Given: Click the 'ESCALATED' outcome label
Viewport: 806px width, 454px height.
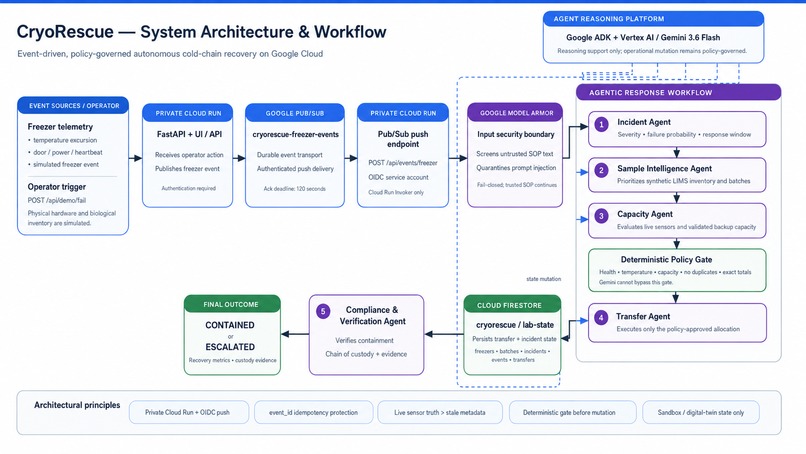Looking at the screenshot, I should [x=230, y=347].
